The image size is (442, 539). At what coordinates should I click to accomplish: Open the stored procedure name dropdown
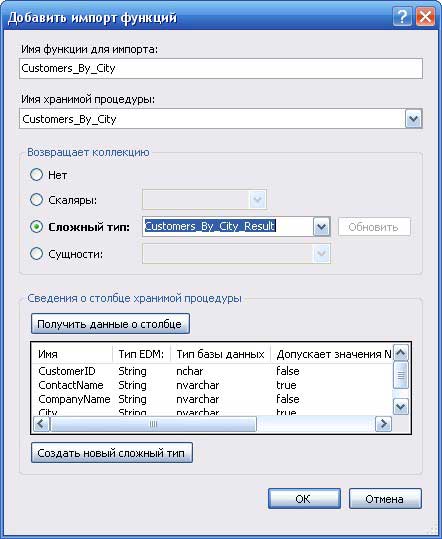pos(413,119)
